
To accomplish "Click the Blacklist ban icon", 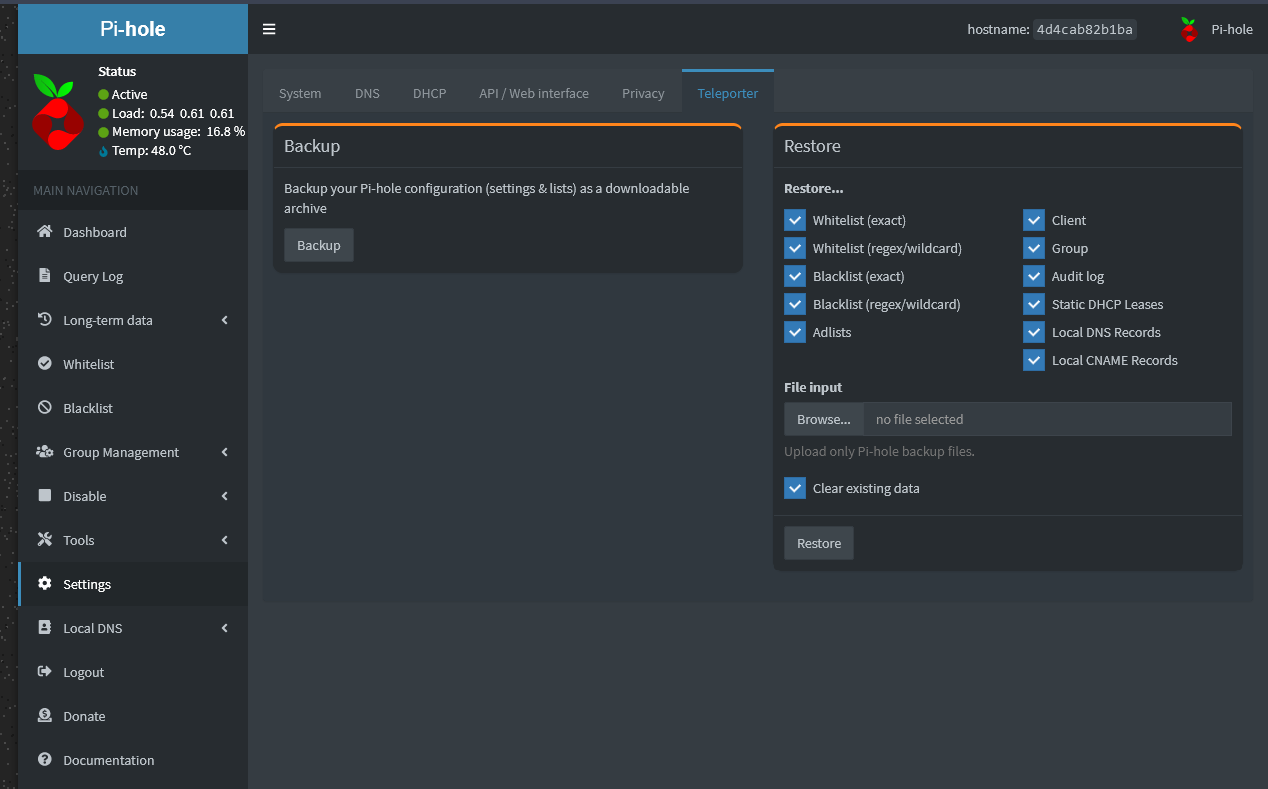I will (x=44, y=408).
